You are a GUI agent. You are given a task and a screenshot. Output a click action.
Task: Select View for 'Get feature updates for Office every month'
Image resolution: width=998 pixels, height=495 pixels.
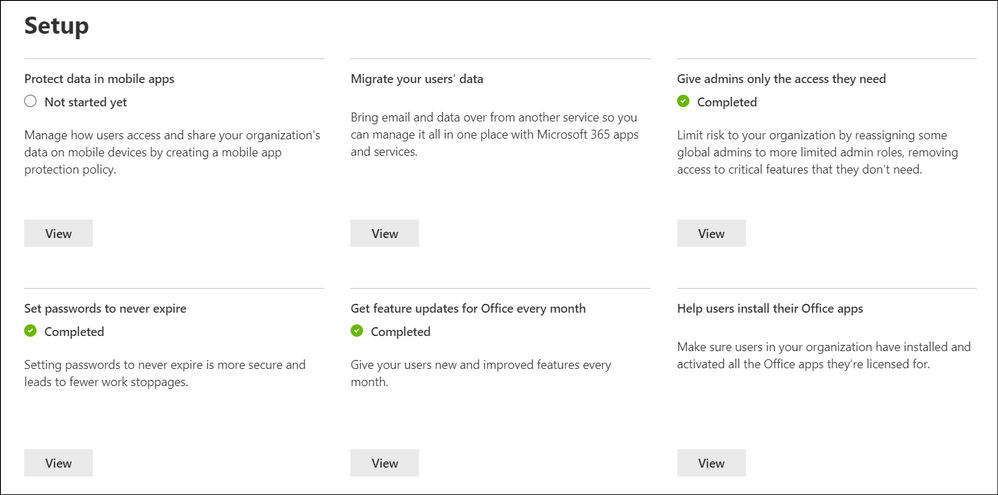(384, 463)
